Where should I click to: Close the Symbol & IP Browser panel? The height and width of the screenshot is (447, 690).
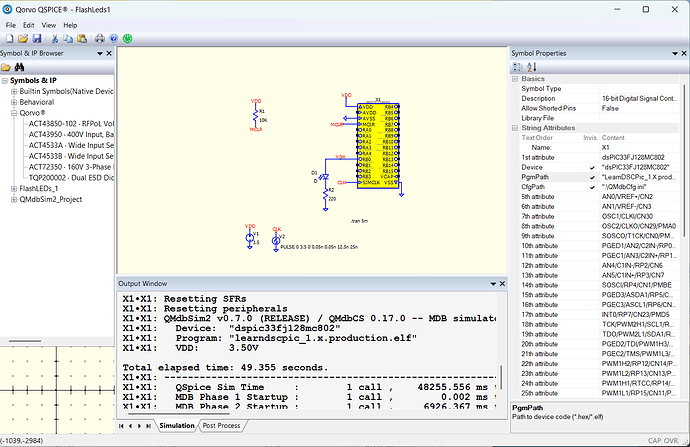[109, 53]
